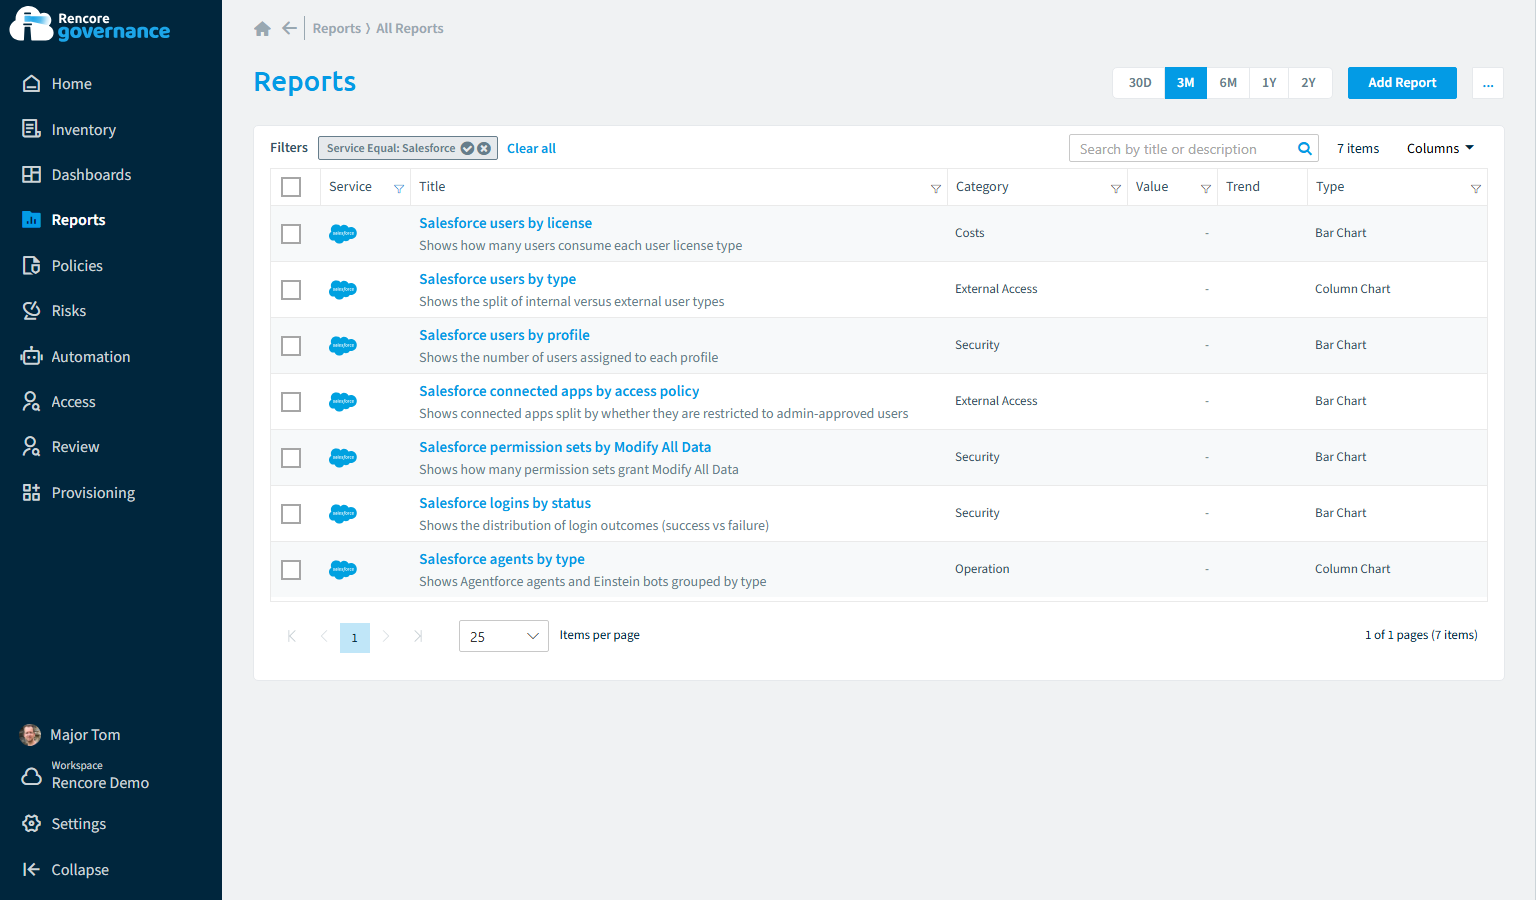Click the Add Report button
The width and height of the screenshot is (1536, 900).
[1402, 83]
